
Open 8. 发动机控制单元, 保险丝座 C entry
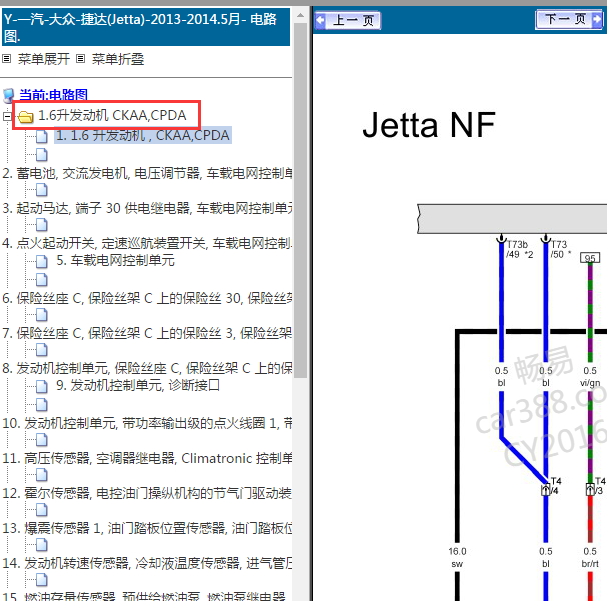[147, 368]
